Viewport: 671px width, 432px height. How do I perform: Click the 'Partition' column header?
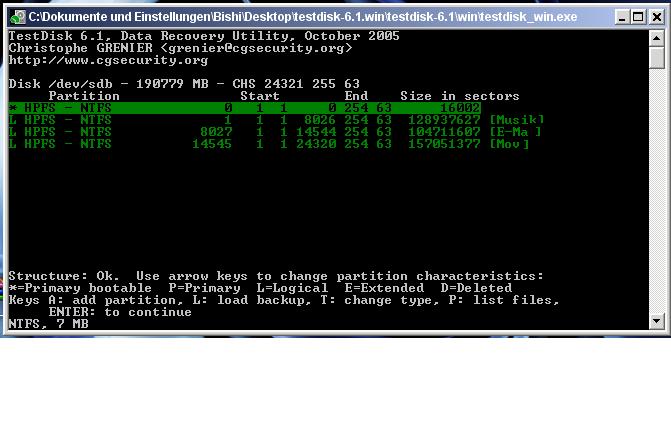[x=84, y=96]
